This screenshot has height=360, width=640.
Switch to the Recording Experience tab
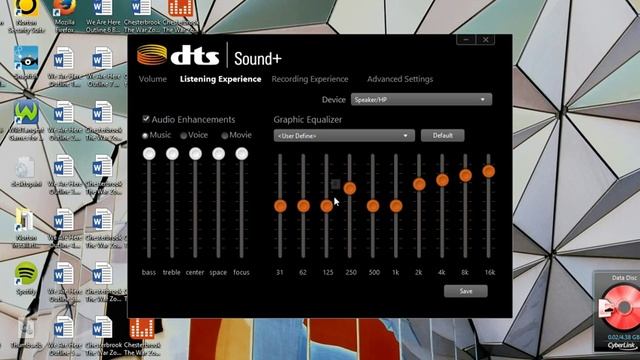310,79
